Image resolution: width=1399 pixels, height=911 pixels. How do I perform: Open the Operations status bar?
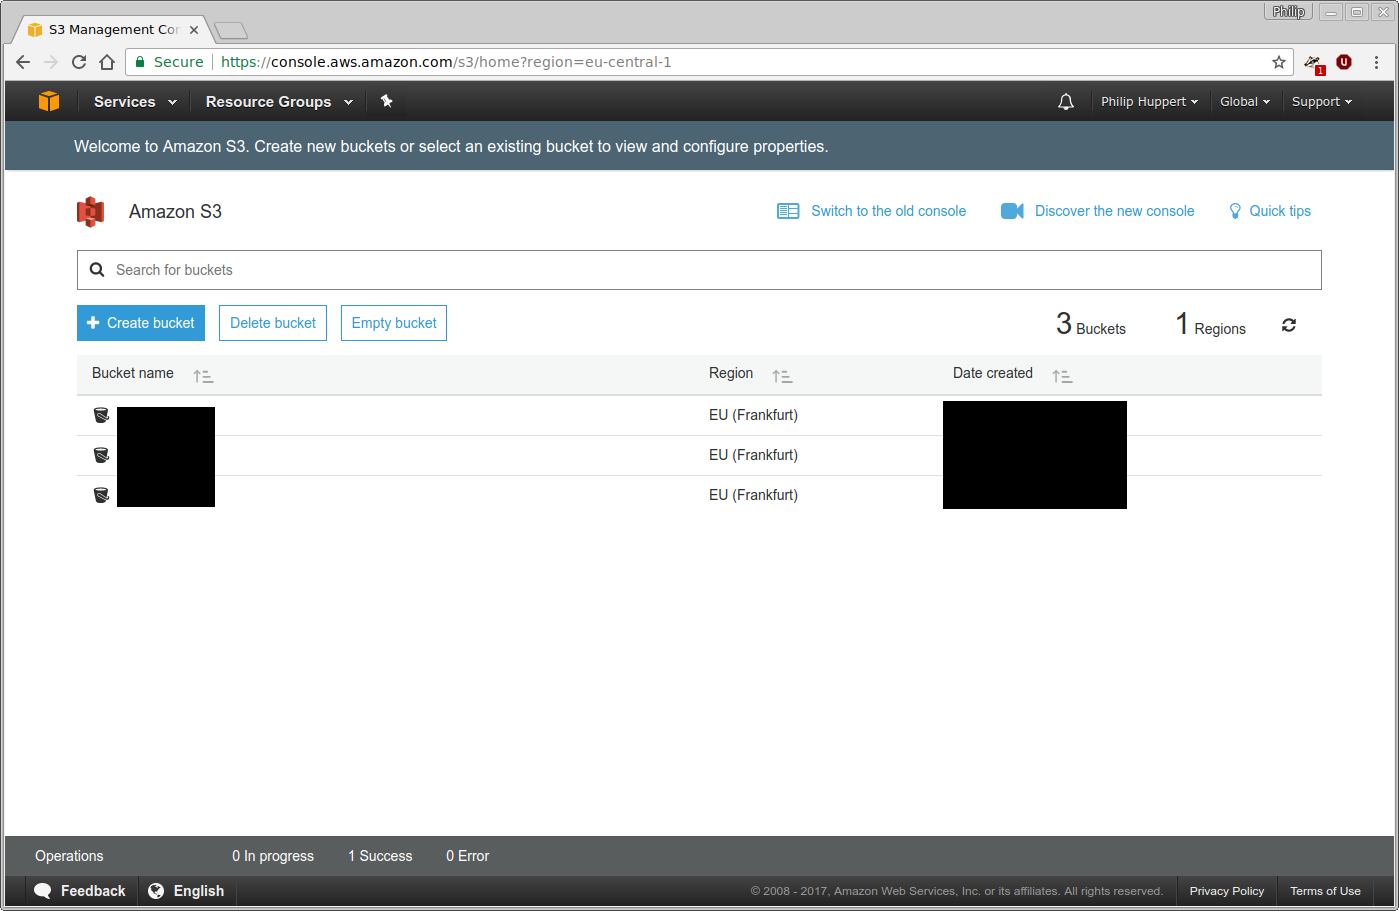(x=69, y=856)
